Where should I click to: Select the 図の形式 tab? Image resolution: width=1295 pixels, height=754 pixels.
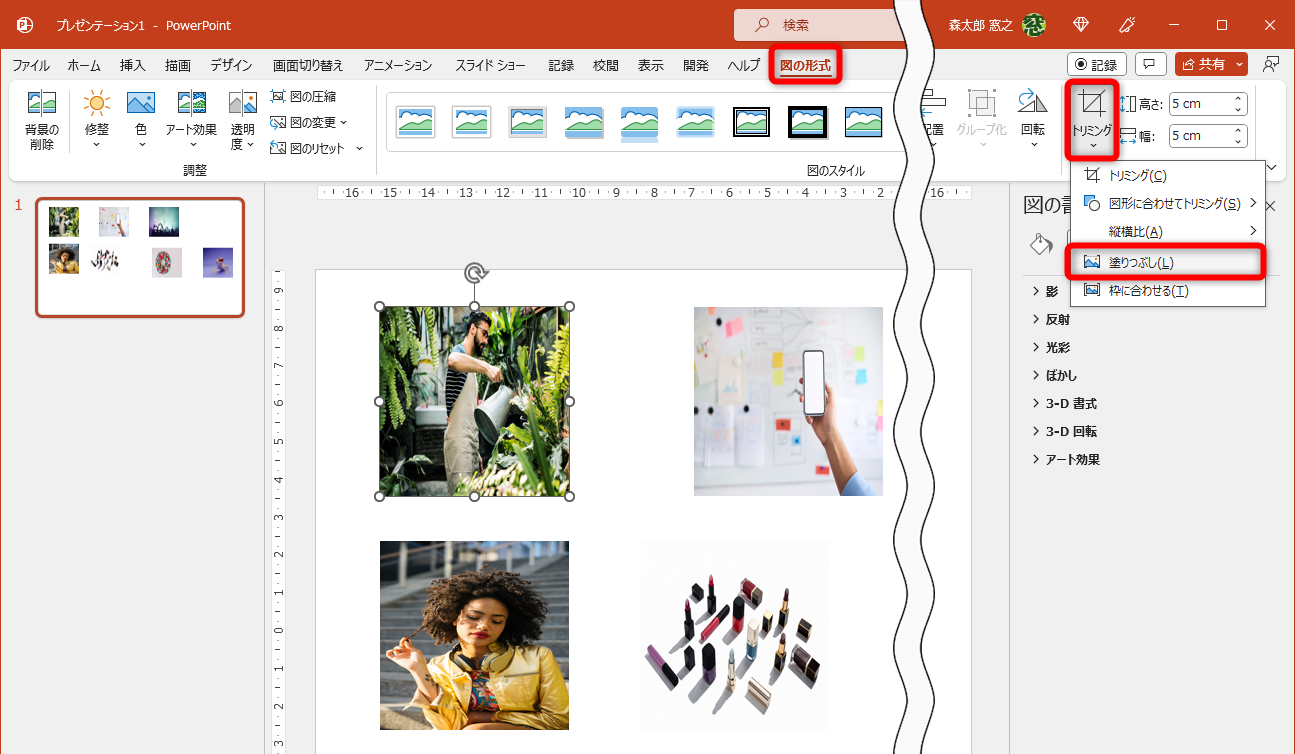[805, 65]
